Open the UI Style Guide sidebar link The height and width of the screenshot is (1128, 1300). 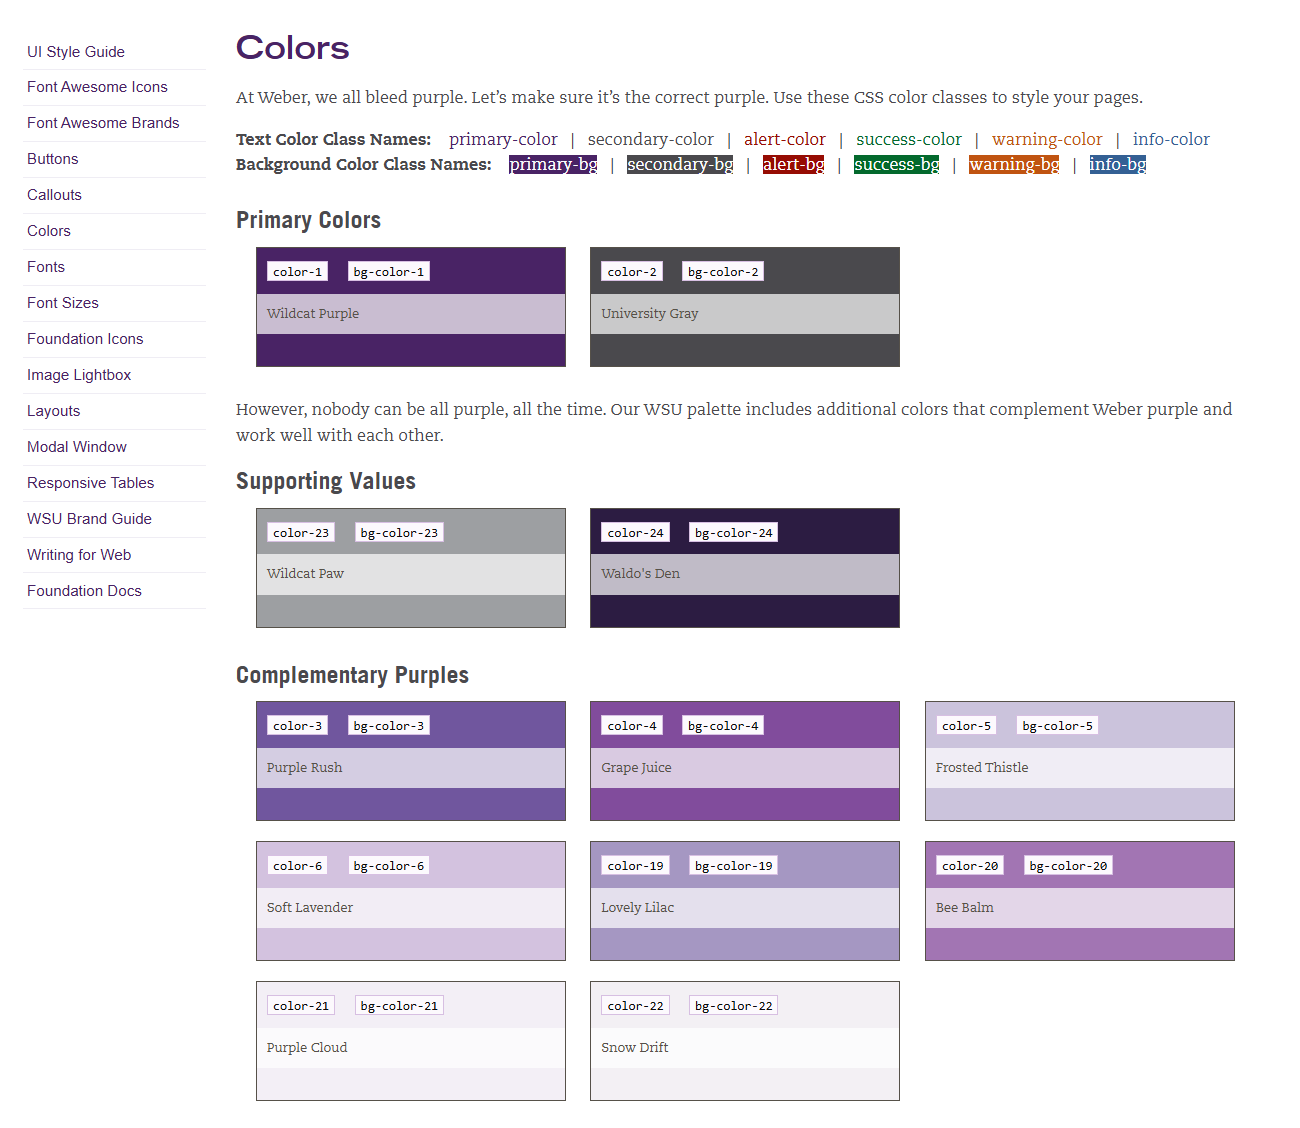point(76,52)
